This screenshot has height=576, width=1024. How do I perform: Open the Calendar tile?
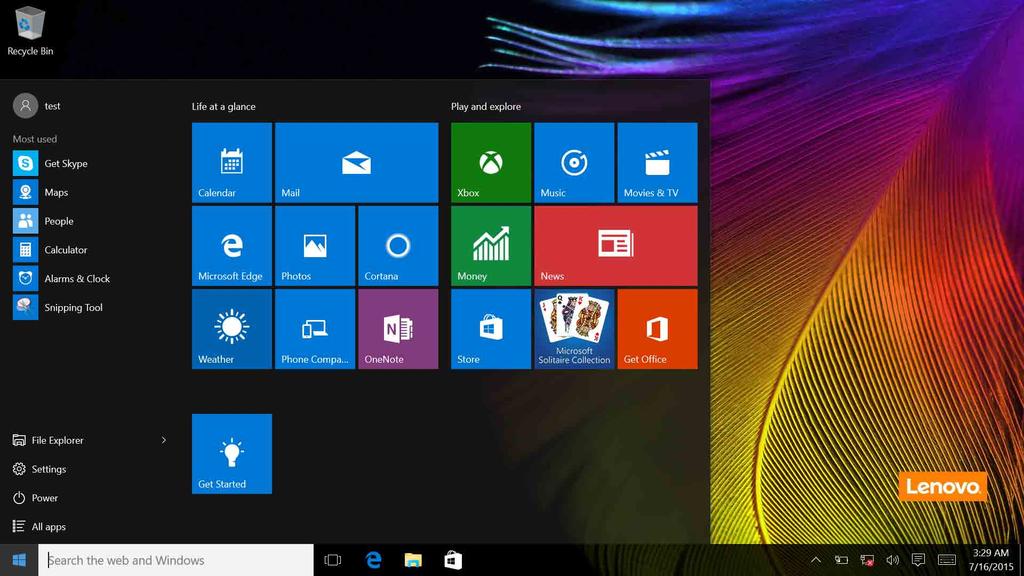click(x=232, y=163)
